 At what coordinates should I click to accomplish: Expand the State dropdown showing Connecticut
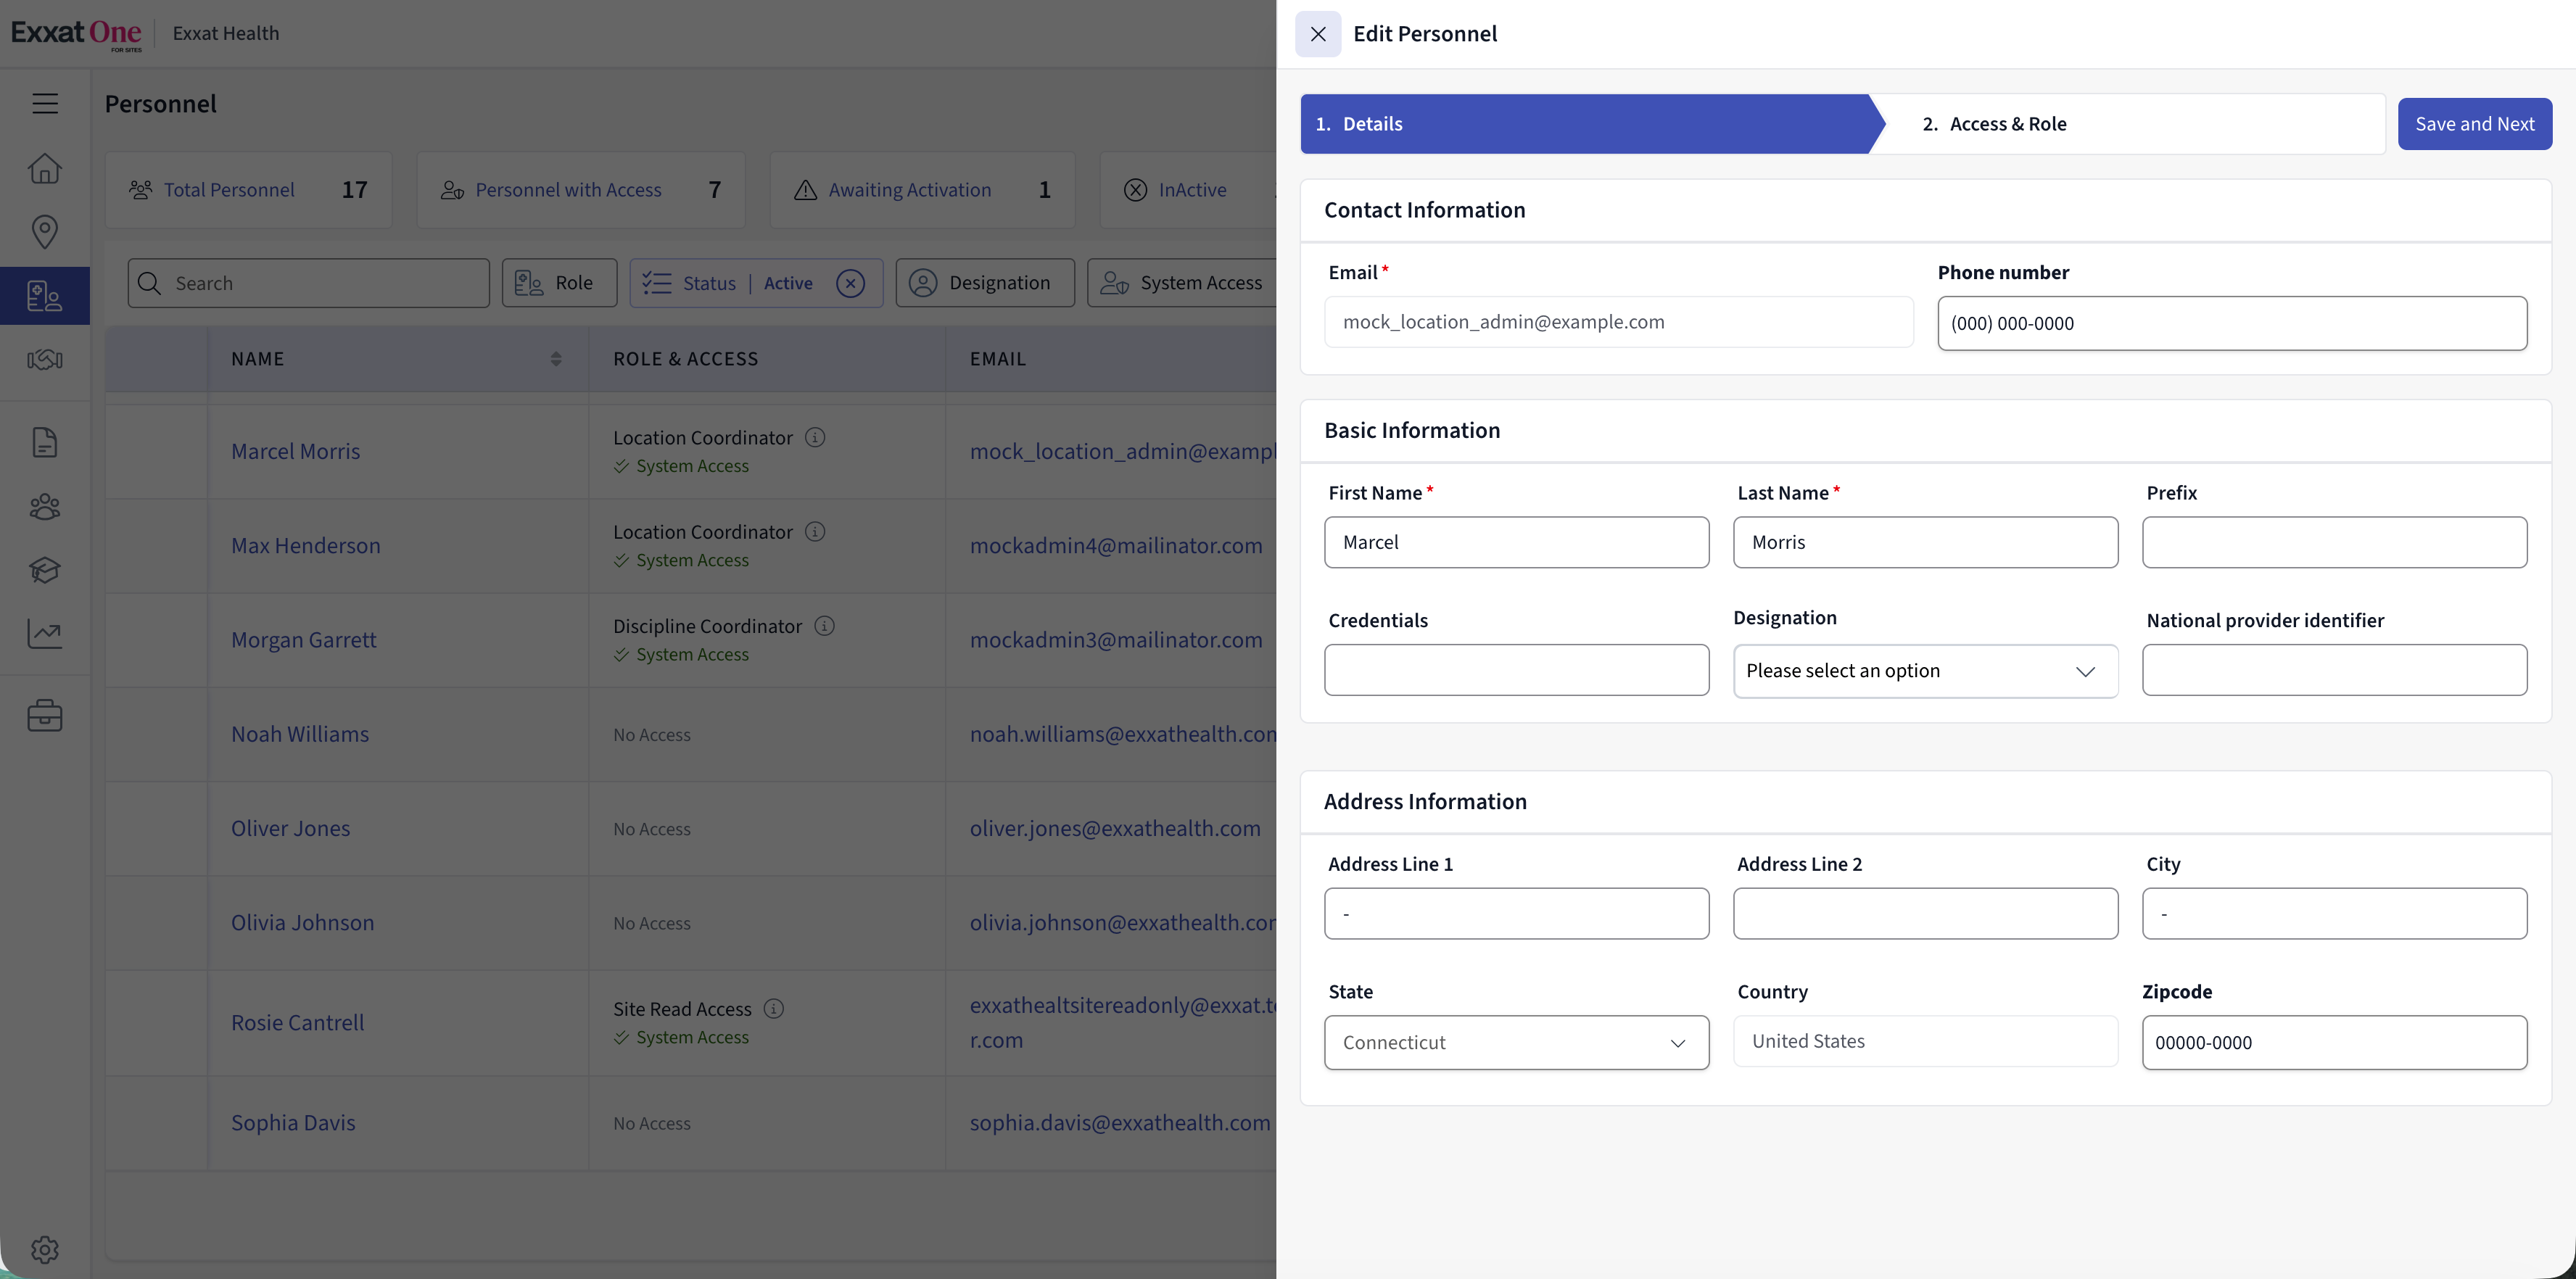(1516, 1043)
